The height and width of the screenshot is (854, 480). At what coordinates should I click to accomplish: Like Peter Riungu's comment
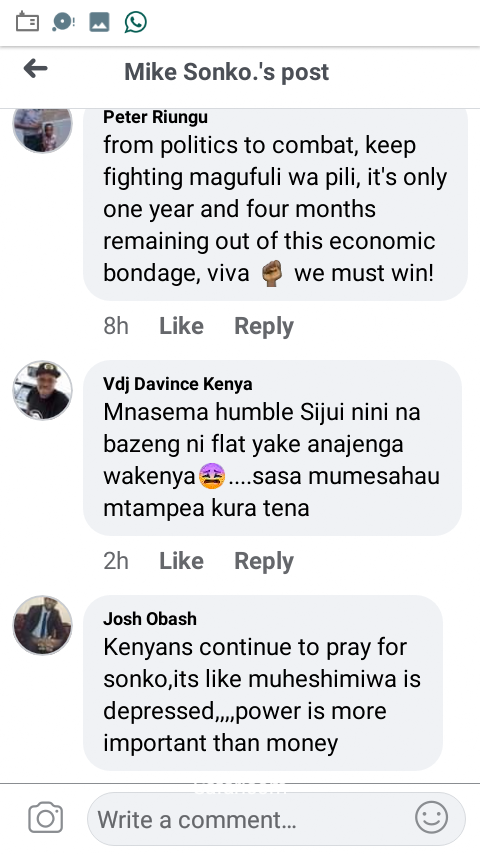pos(181,326)
